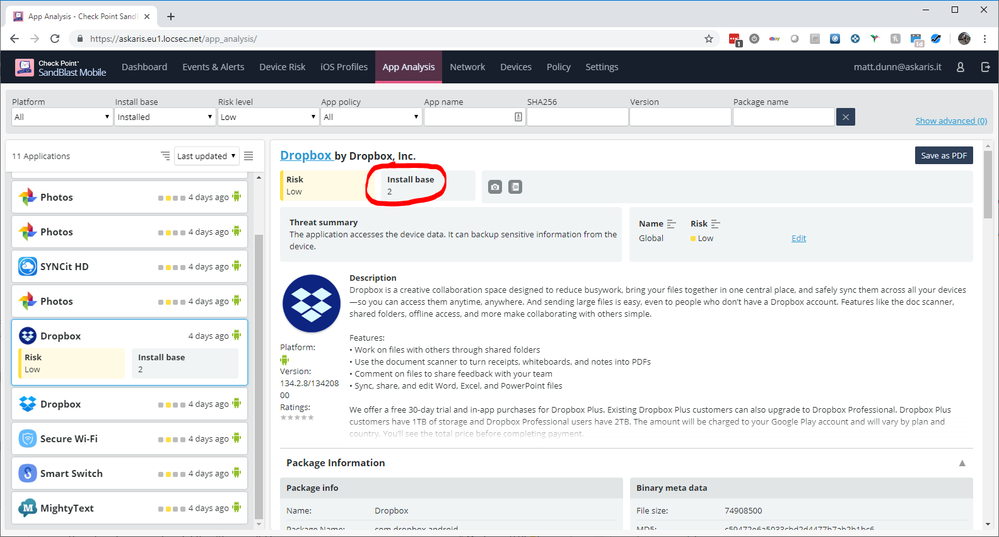Click the Ratings stars under Version

coord(298,417)
